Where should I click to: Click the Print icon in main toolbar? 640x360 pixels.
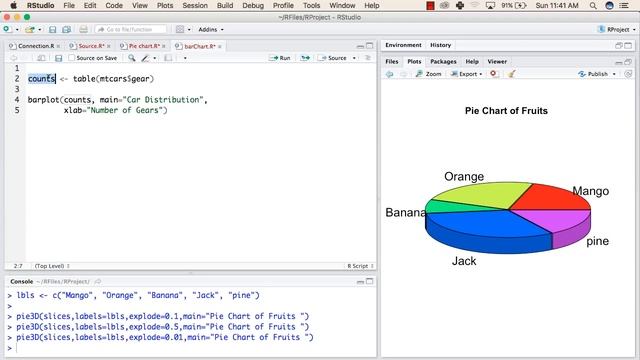click(83, 29)
